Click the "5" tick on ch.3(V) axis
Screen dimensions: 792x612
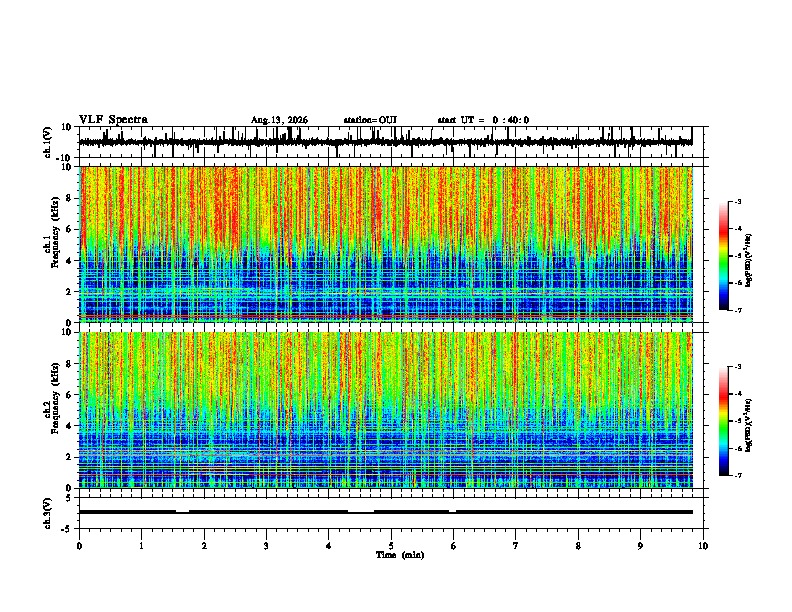(69, 497)
